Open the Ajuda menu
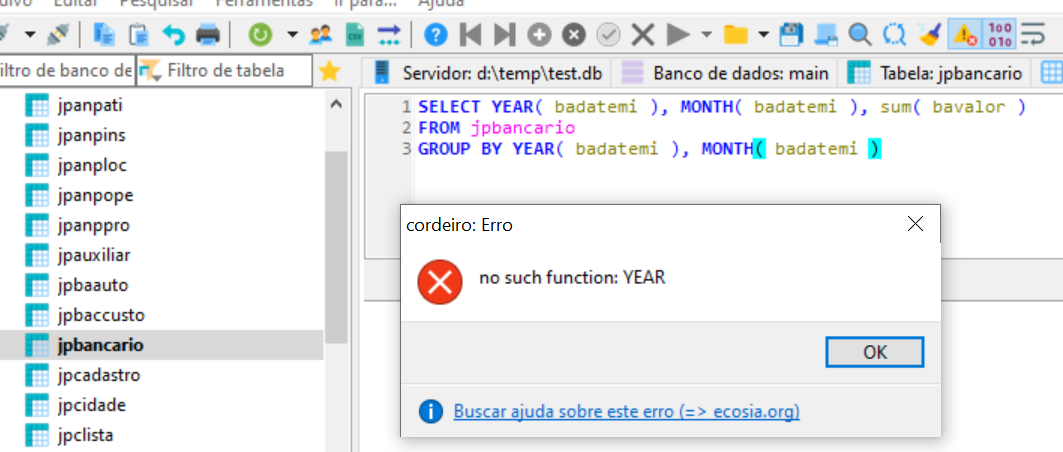The image size is (1063, 452). coord(441,3)
